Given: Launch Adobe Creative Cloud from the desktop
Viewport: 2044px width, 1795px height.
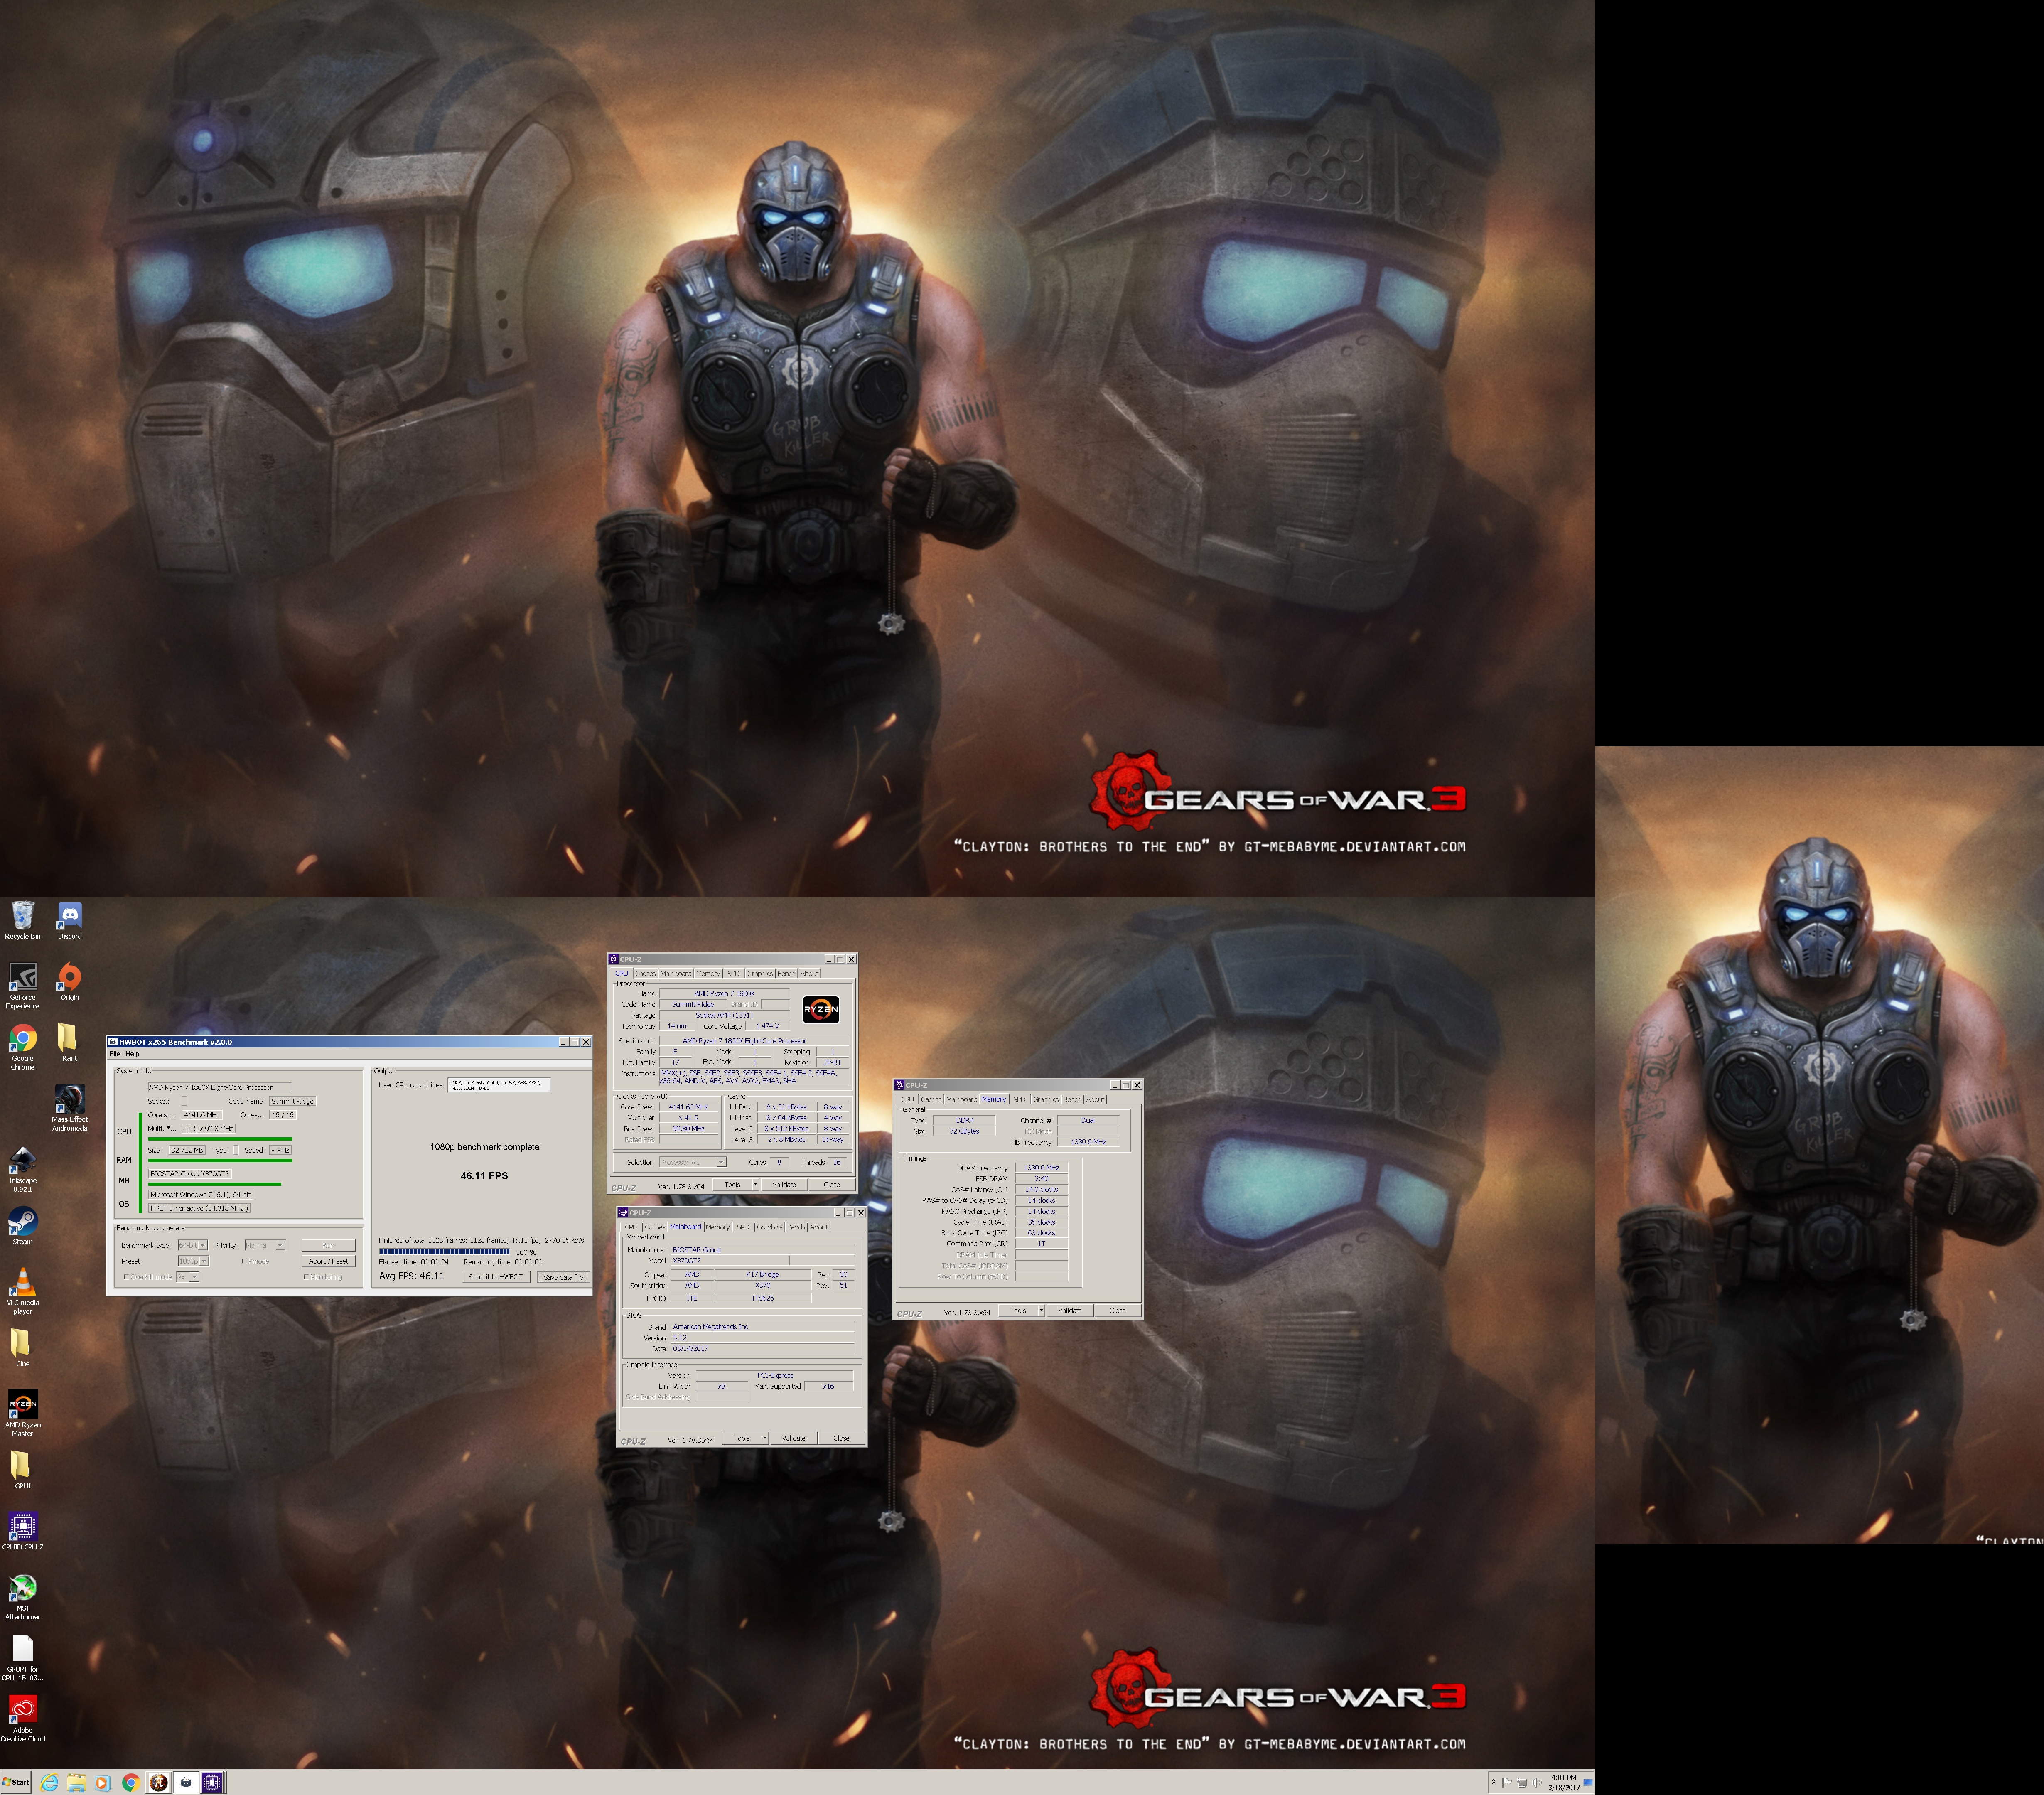Looking at the screenshot, I should point(23,1718).
